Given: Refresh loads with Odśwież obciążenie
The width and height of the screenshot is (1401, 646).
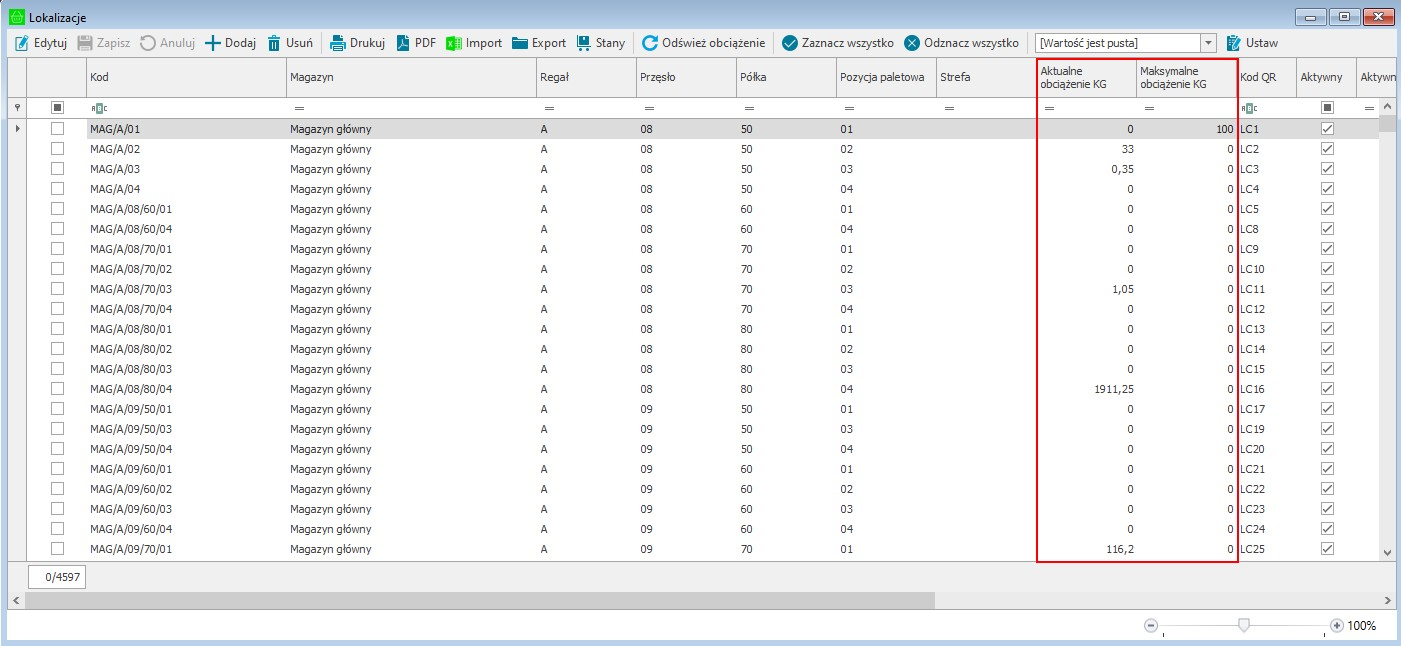Looking at the screenshot, I should (x=703, y=43).
